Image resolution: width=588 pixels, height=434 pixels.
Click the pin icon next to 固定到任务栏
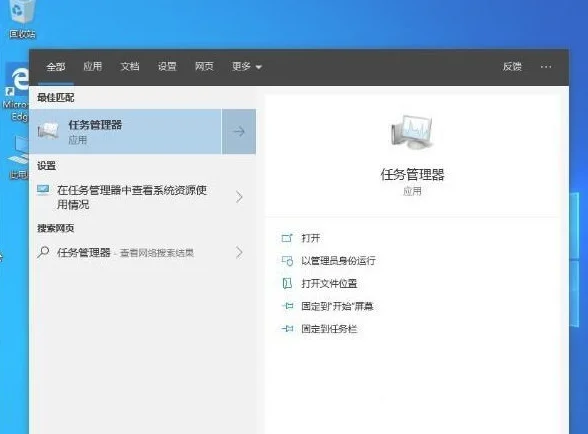point(287,329)
